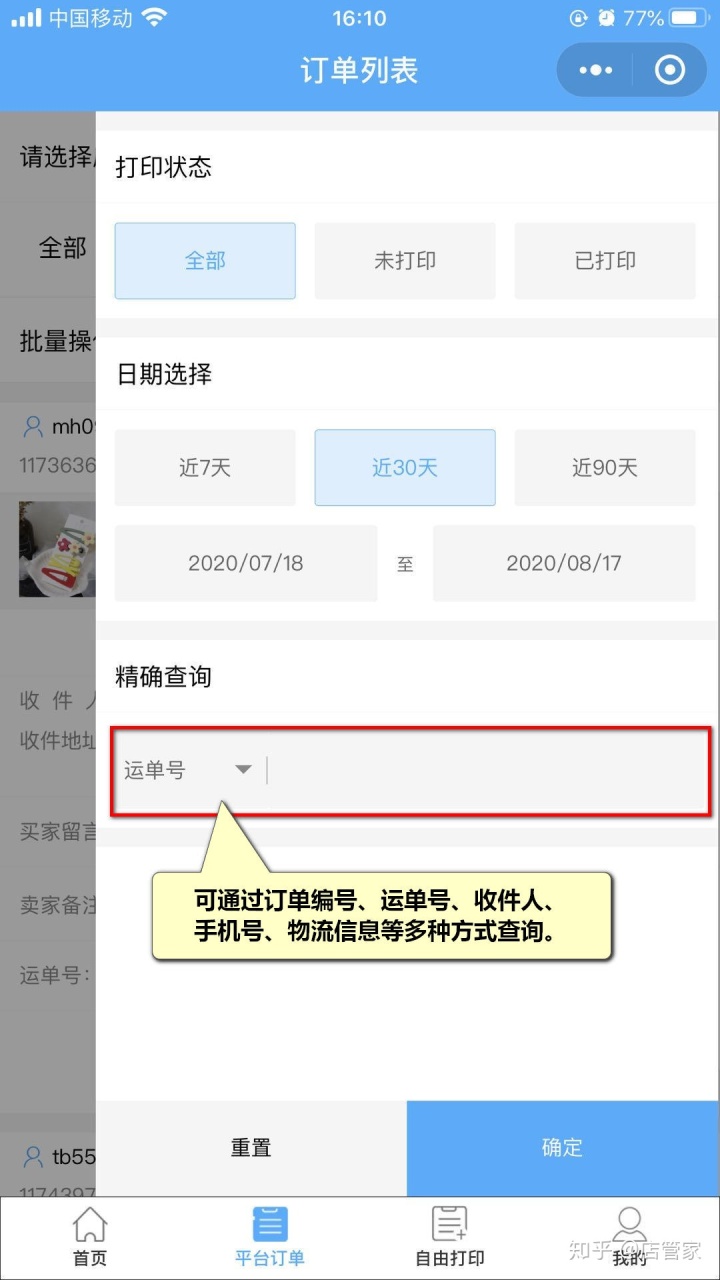Tap the user avatar icon beside mh0

pyautogui.click(x=33, y=427)
